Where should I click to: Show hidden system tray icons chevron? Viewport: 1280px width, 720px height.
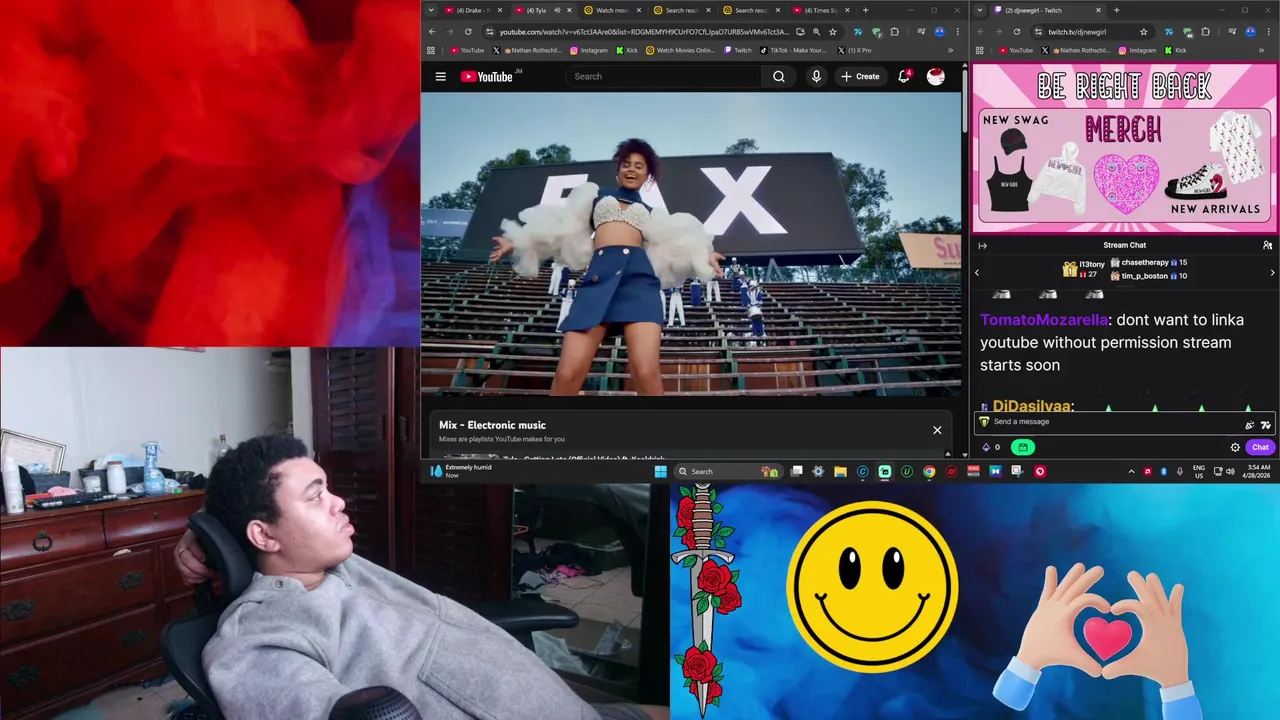1131,471
